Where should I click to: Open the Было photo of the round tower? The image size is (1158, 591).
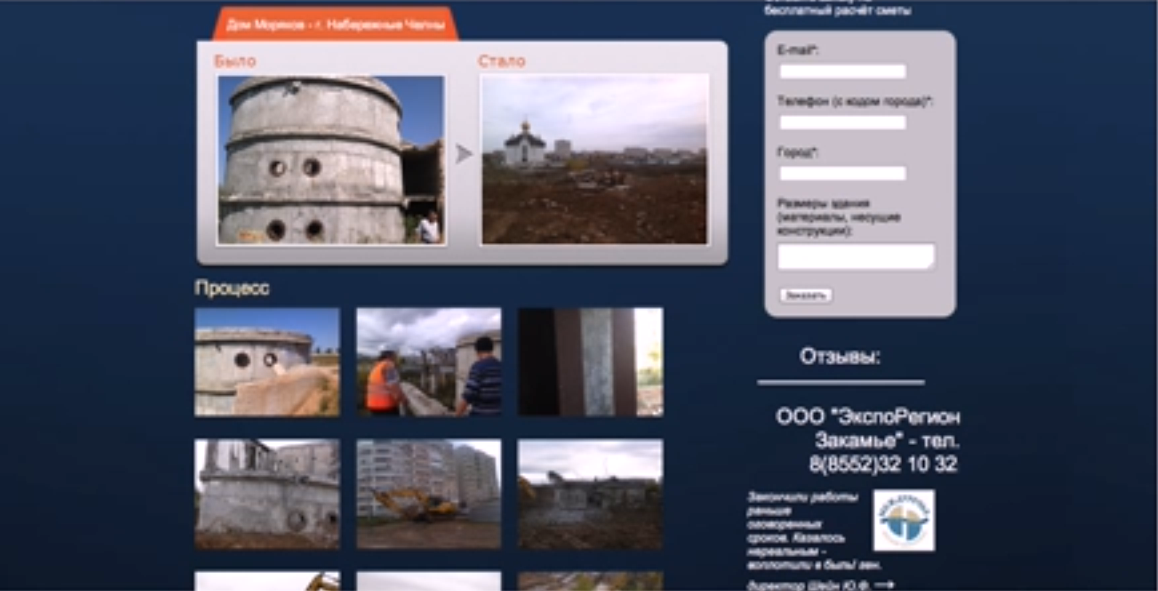(332, 160)
